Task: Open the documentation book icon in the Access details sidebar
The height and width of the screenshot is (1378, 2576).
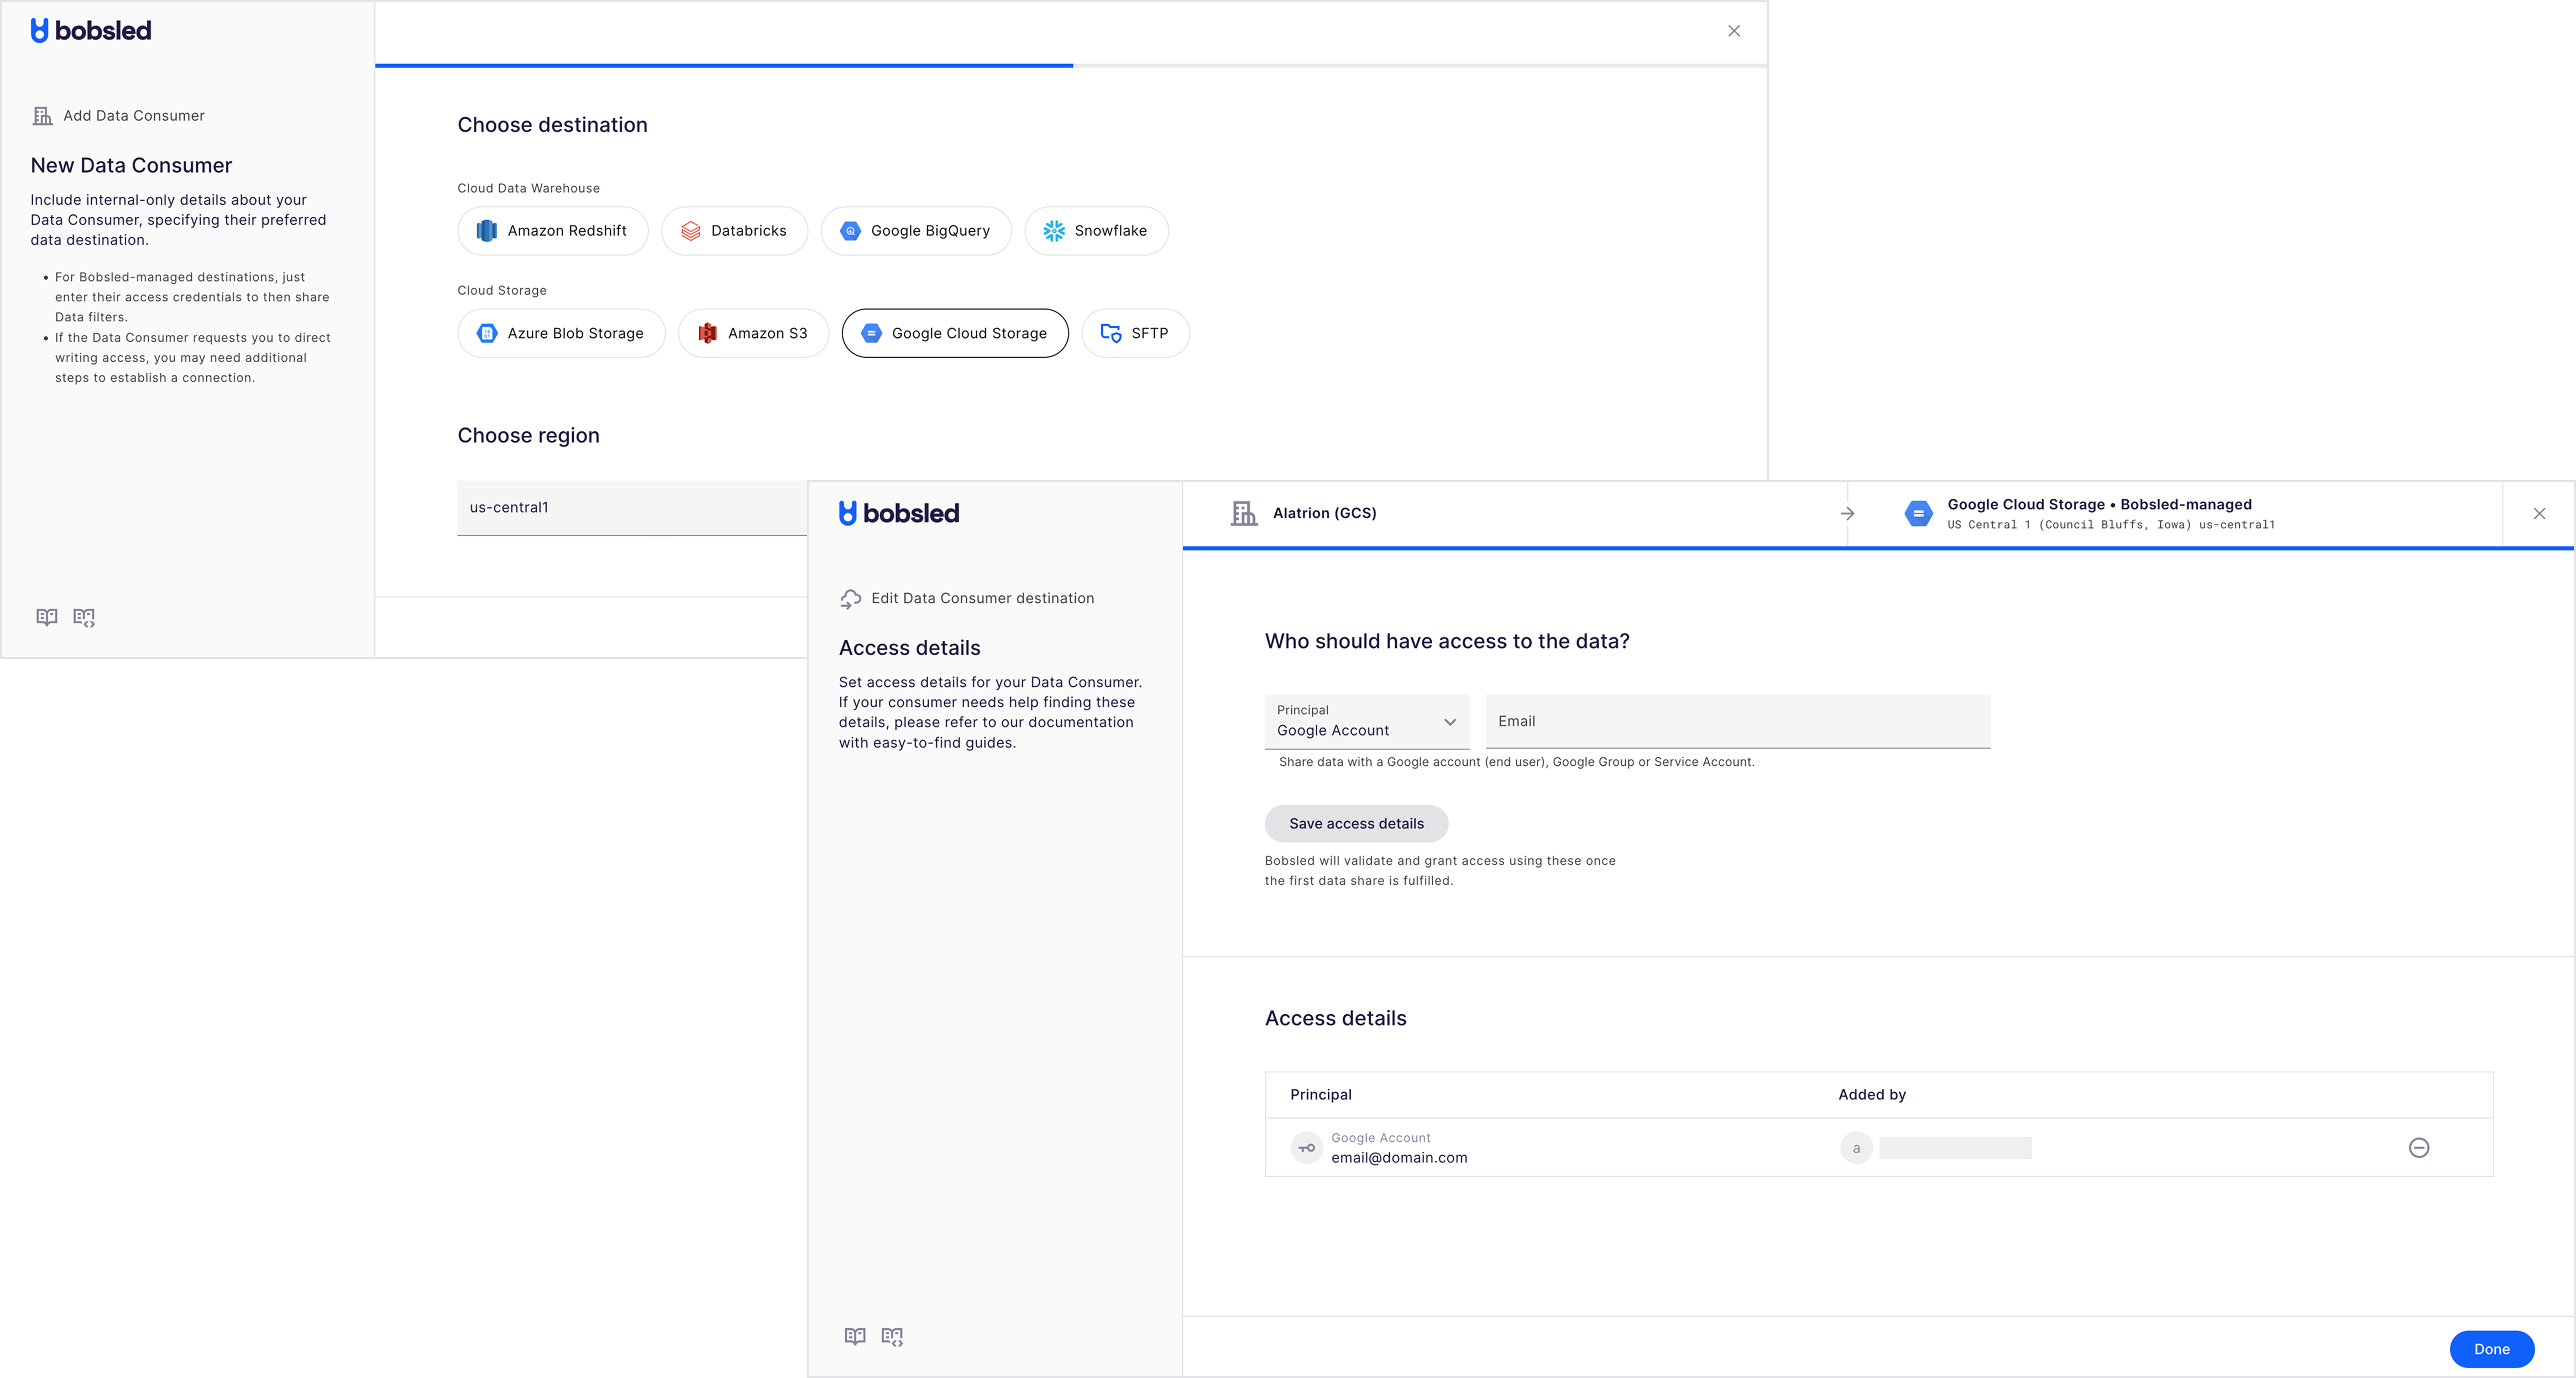Action: pos(855,1336)
